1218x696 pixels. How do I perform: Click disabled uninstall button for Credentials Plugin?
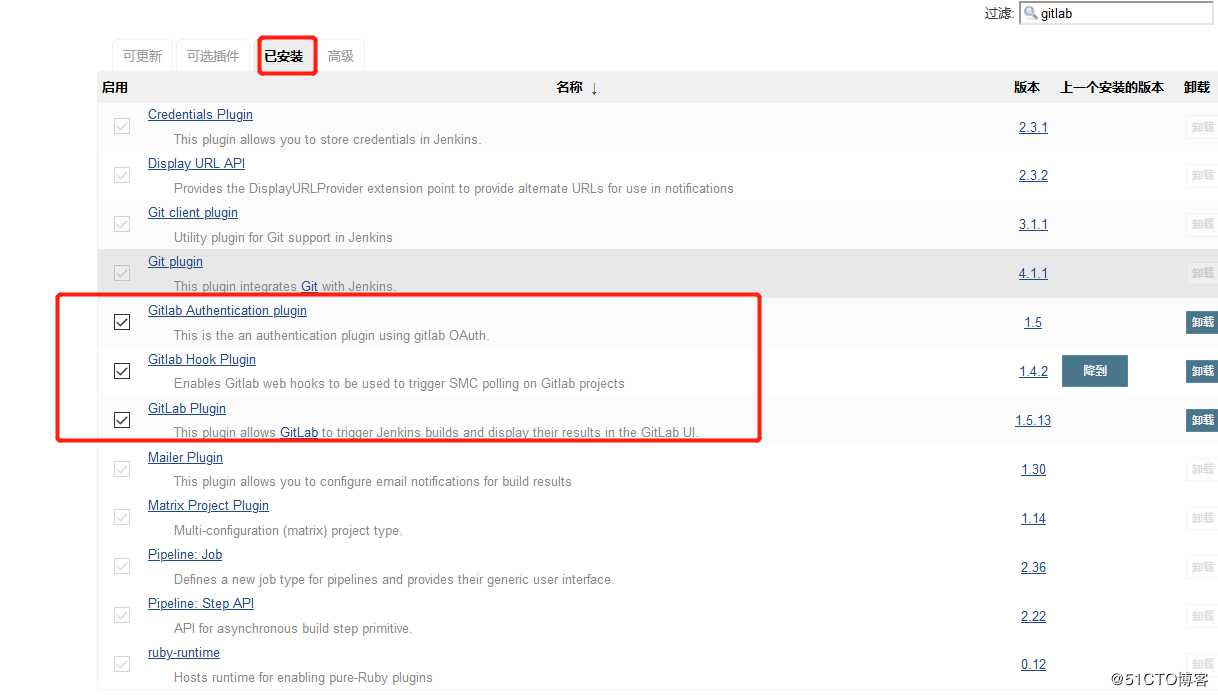(x=1202, y=127)
